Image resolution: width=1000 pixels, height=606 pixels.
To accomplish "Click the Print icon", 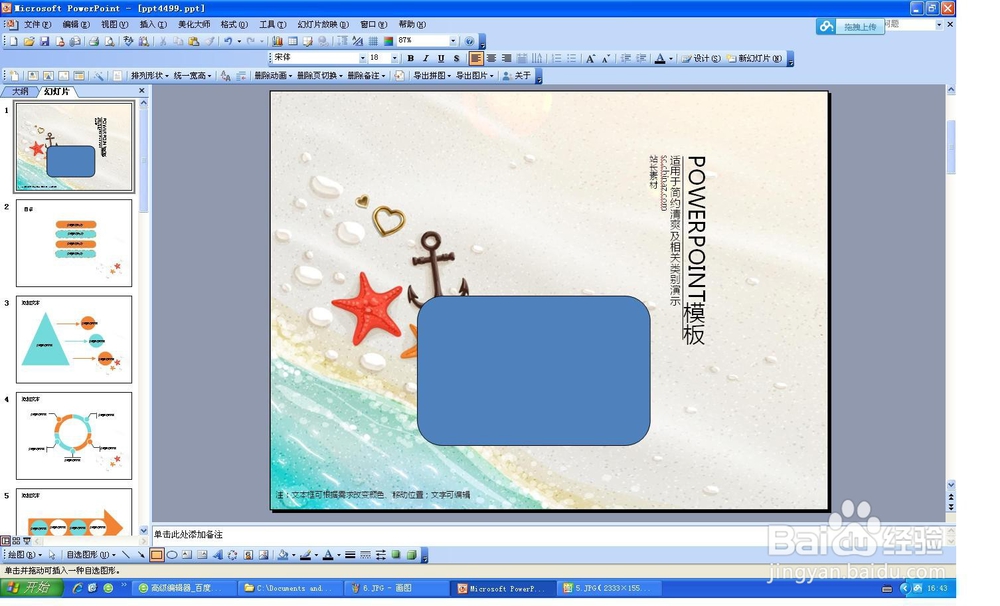I will point(94,41).
